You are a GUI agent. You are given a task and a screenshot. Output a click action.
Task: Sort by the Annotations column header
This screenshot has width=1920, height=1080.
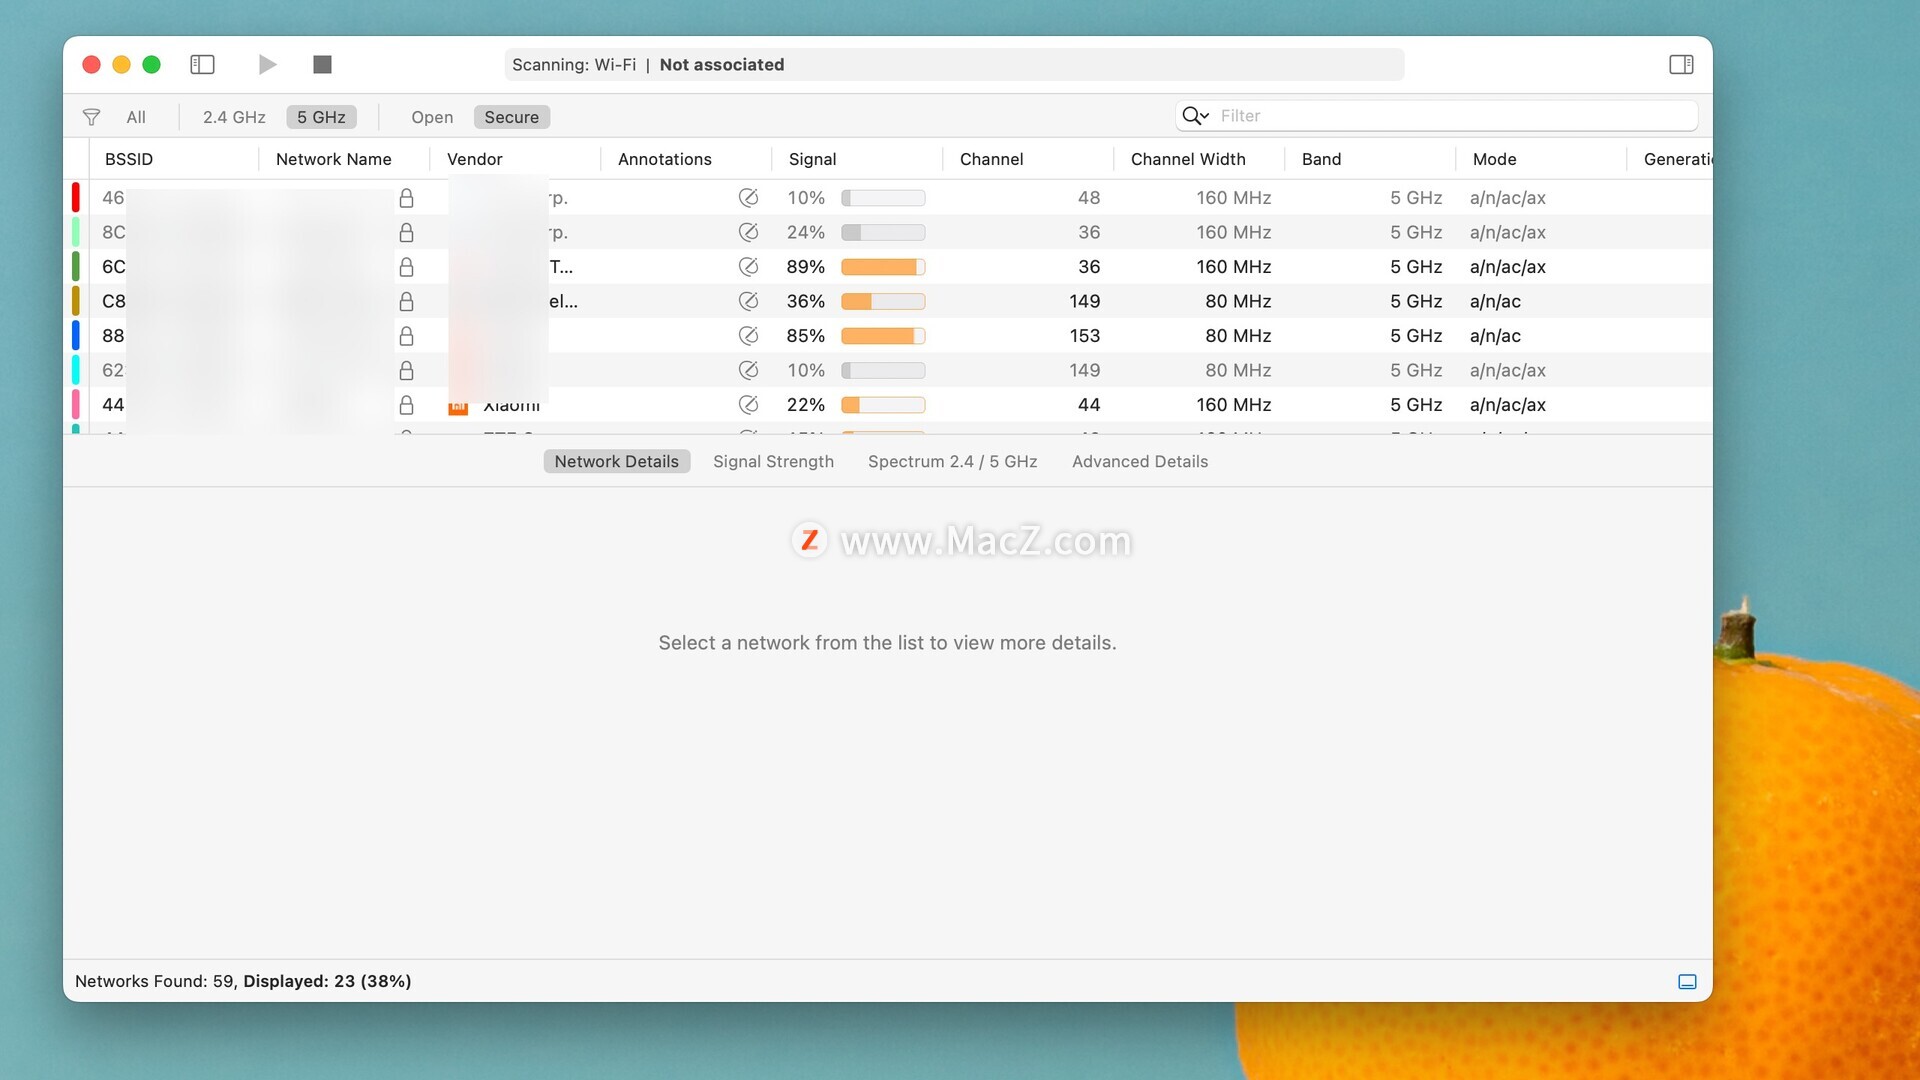pyautogui.click(x=664, y=159)
